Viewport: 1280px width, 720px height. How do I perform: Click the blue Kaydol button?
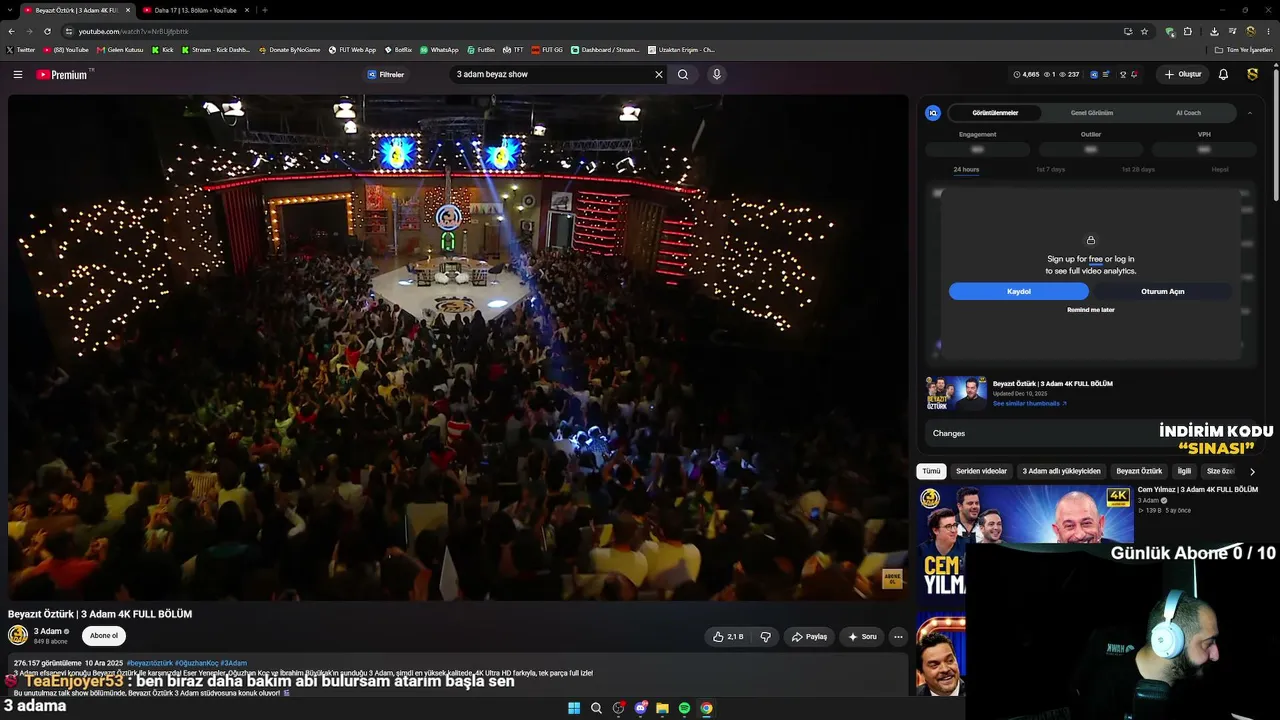click(1019, 291)
